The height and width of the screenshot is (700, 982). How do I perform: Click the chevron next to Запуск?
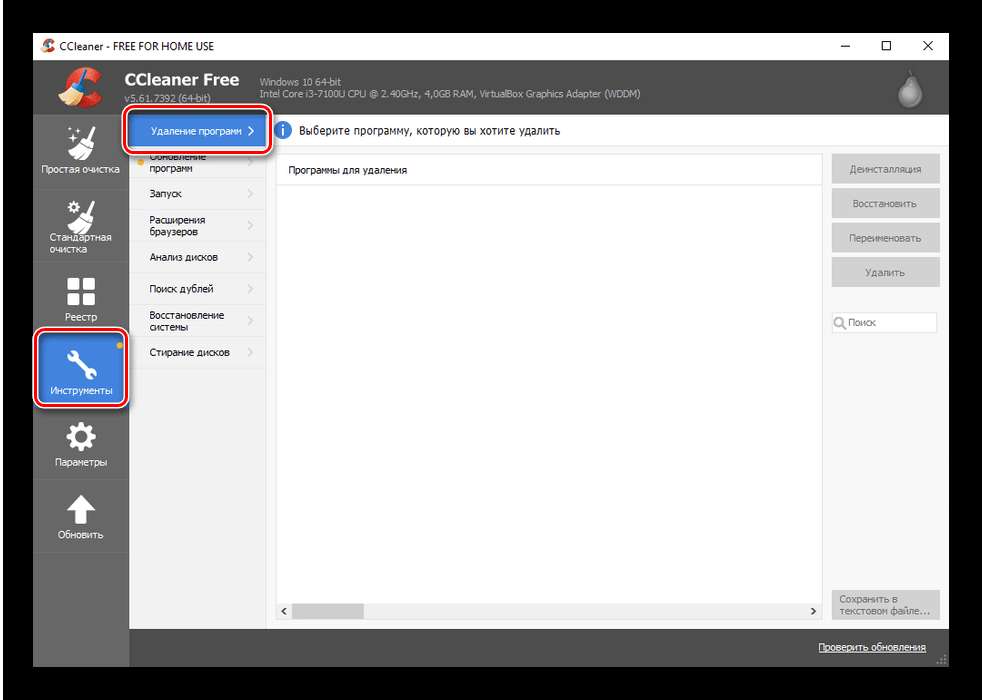[x=251, y=193]
